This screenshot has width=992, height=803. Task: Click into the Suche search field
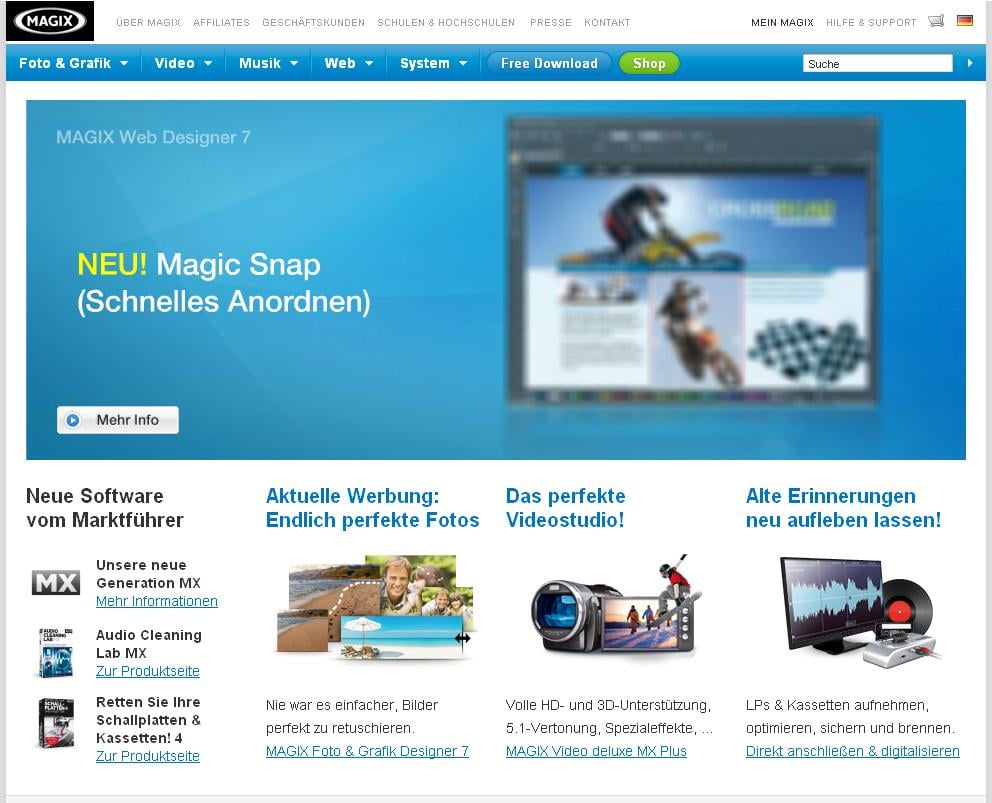[x=877, y=64]
